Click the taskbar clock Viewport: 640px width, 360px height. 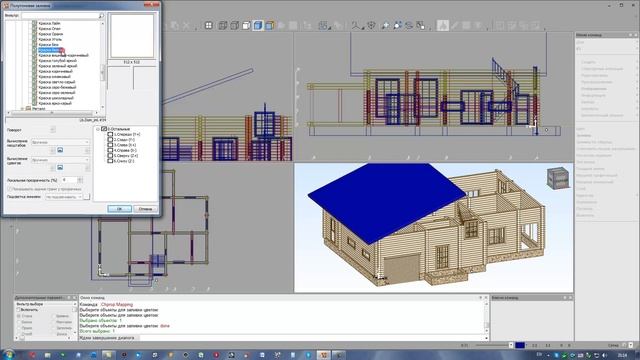tap(622, 356)
